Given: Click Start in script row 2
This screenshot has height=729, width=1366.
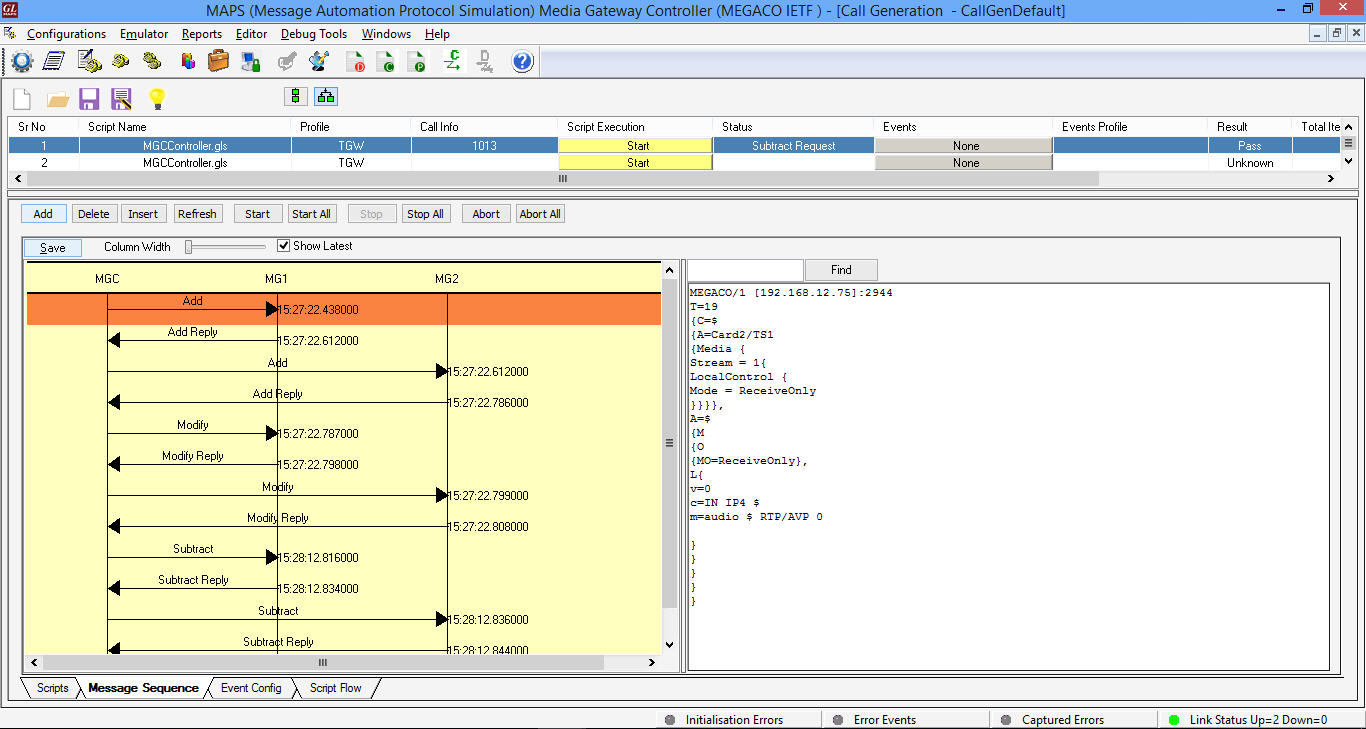Looking at the screenshot, I should coord(635,163).
